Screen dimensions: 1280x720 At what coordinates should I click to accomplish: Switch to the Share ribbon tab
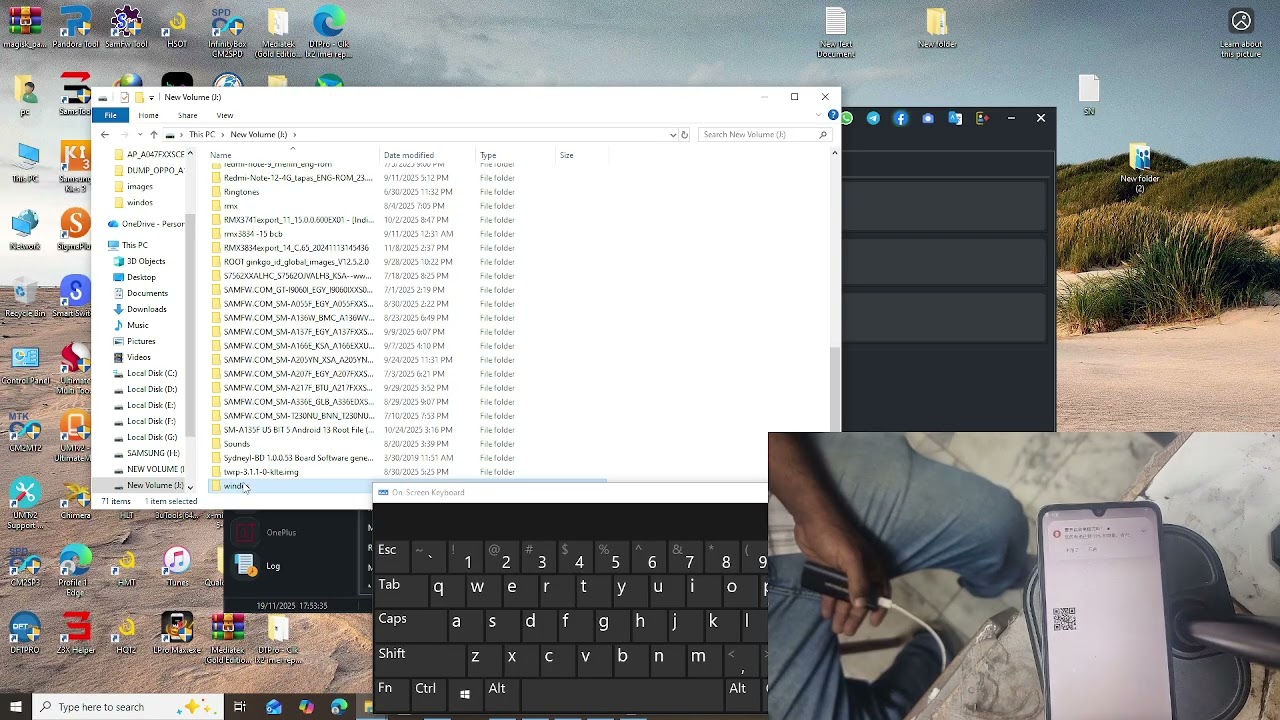187,115
